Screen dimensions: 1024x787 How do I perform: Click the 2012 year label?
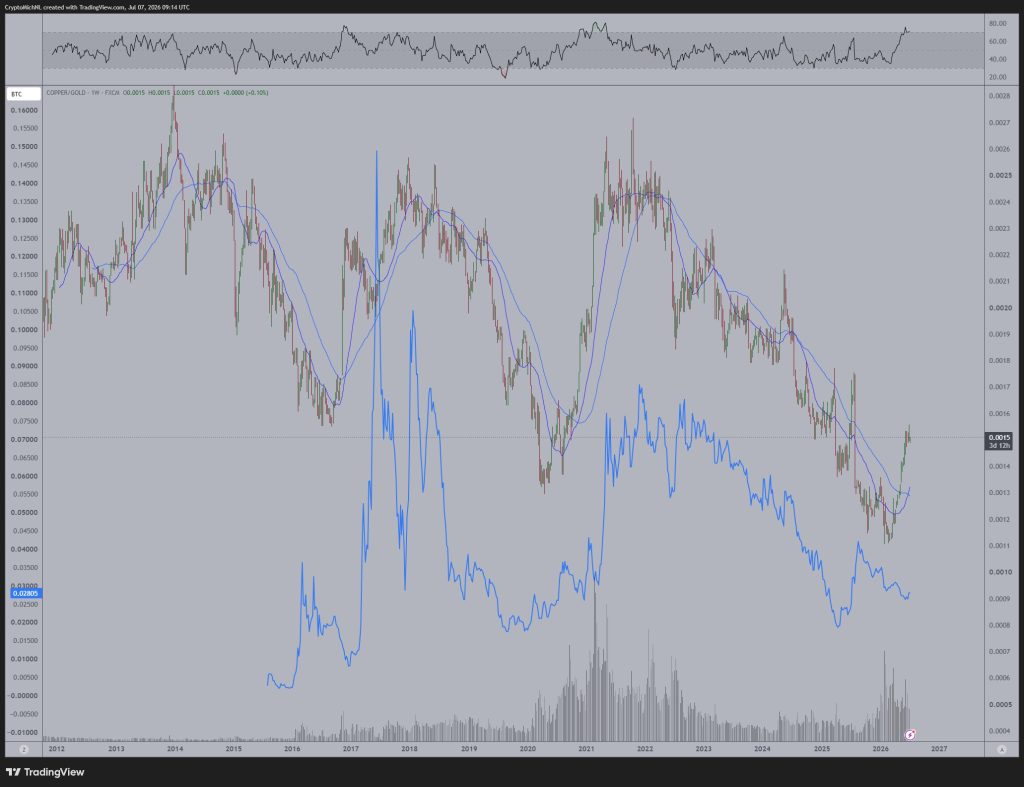pyautogui.click(x=57, y=749)
